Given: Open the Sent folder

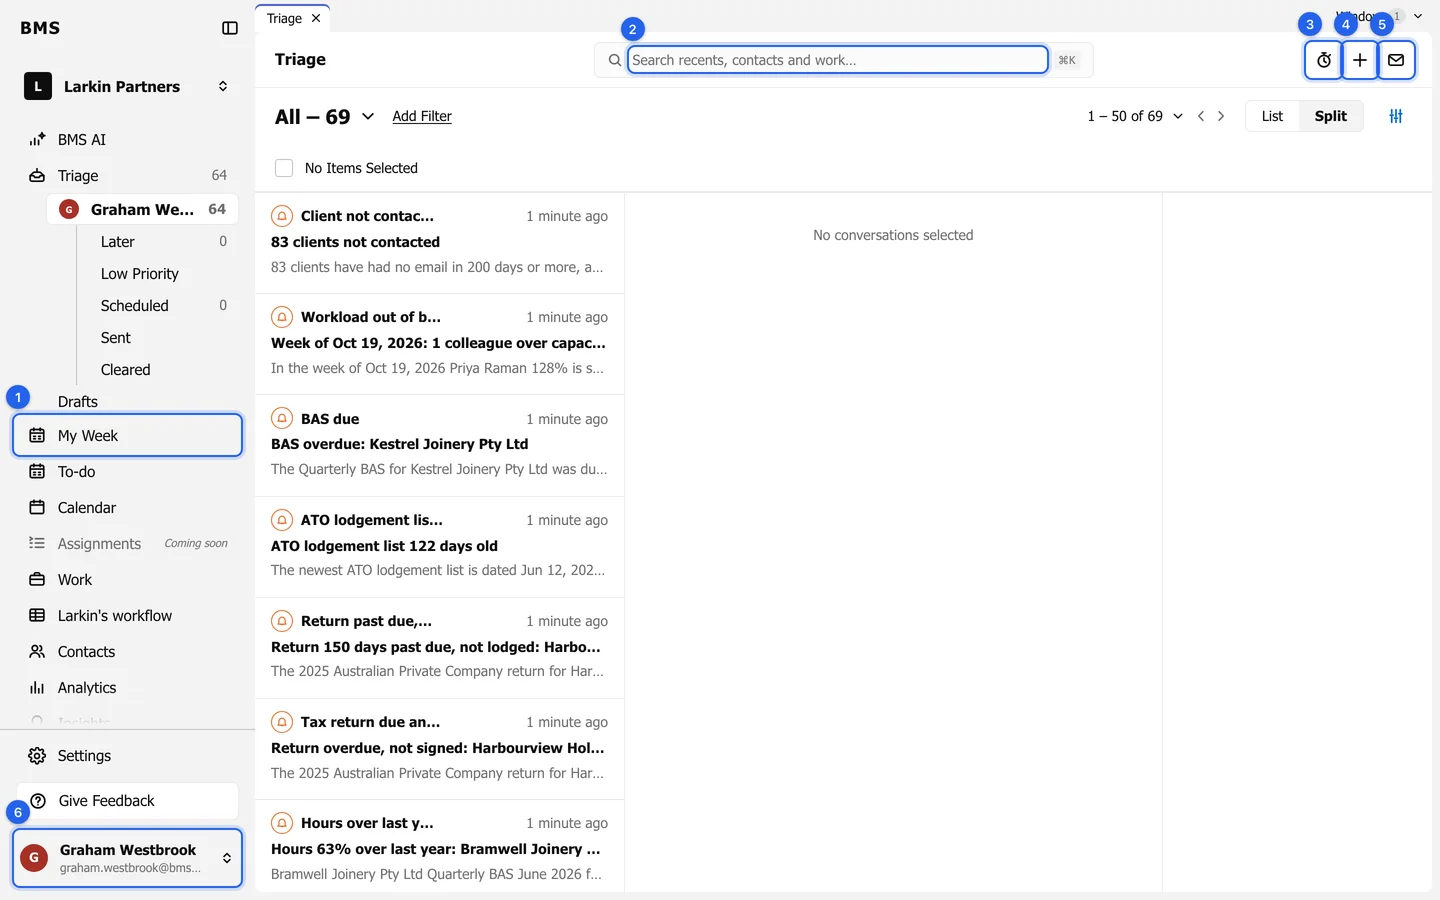Looking at the screenshot, I should (x=163, y=338).
